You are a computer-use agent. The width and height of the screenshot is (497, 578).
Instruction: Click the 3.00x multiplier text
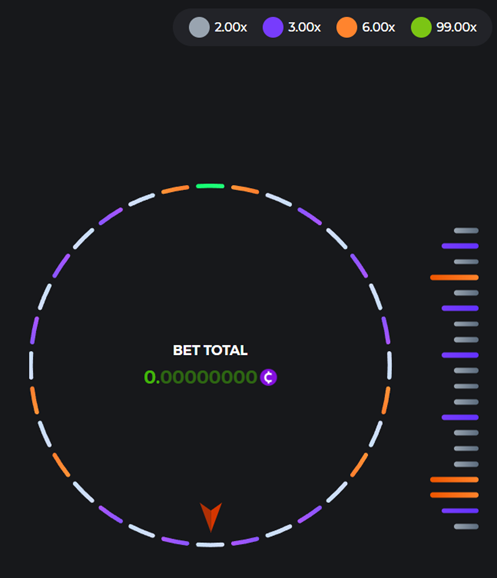[305, 27]
